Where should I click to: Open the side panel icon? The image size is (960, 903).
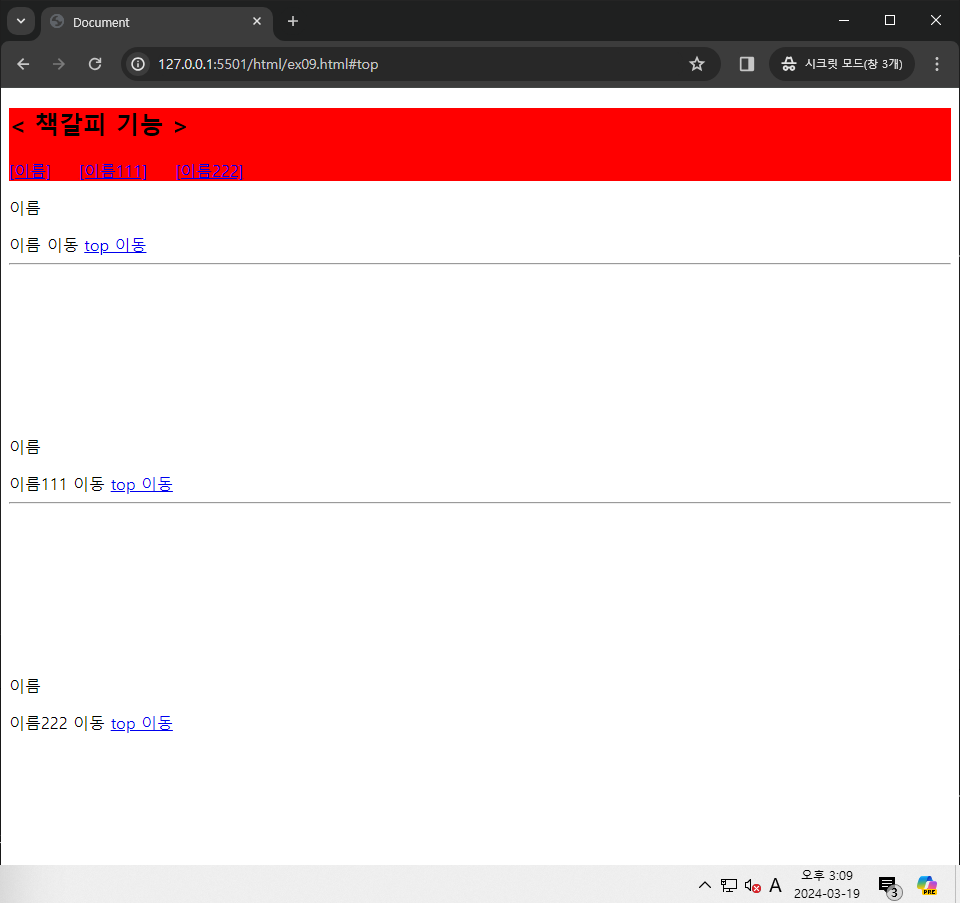coord(746,64)
